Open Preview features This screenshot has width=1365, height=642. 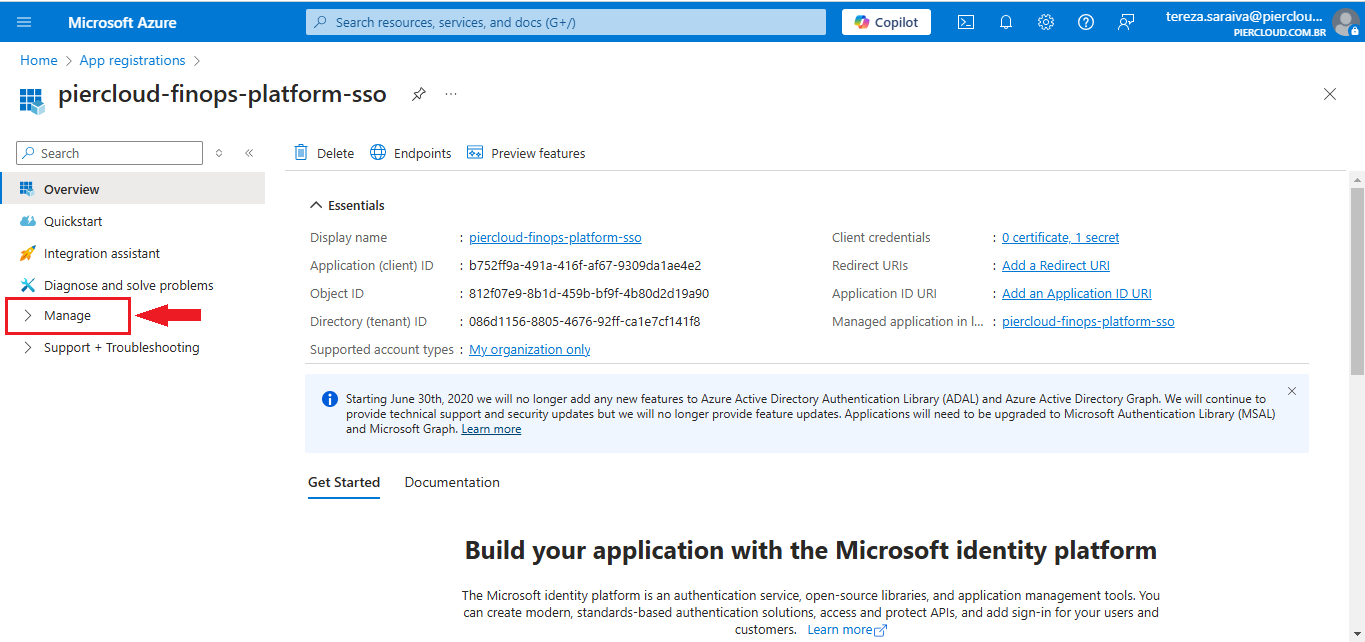526,153
